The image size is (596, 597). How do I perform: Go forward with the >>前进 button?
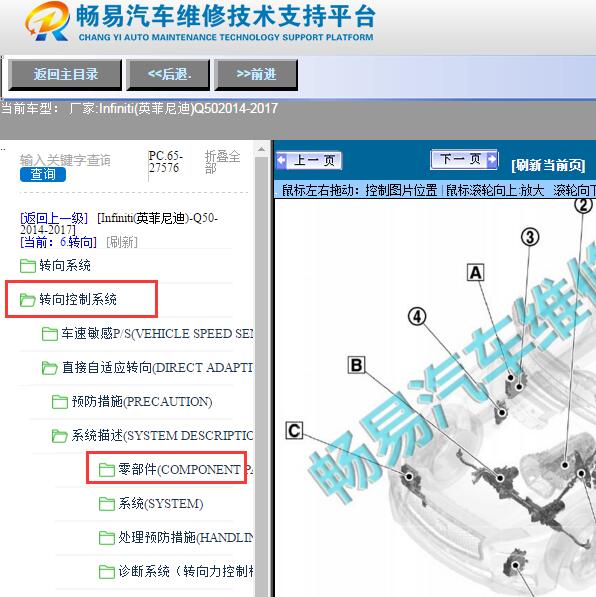point(256,75)
